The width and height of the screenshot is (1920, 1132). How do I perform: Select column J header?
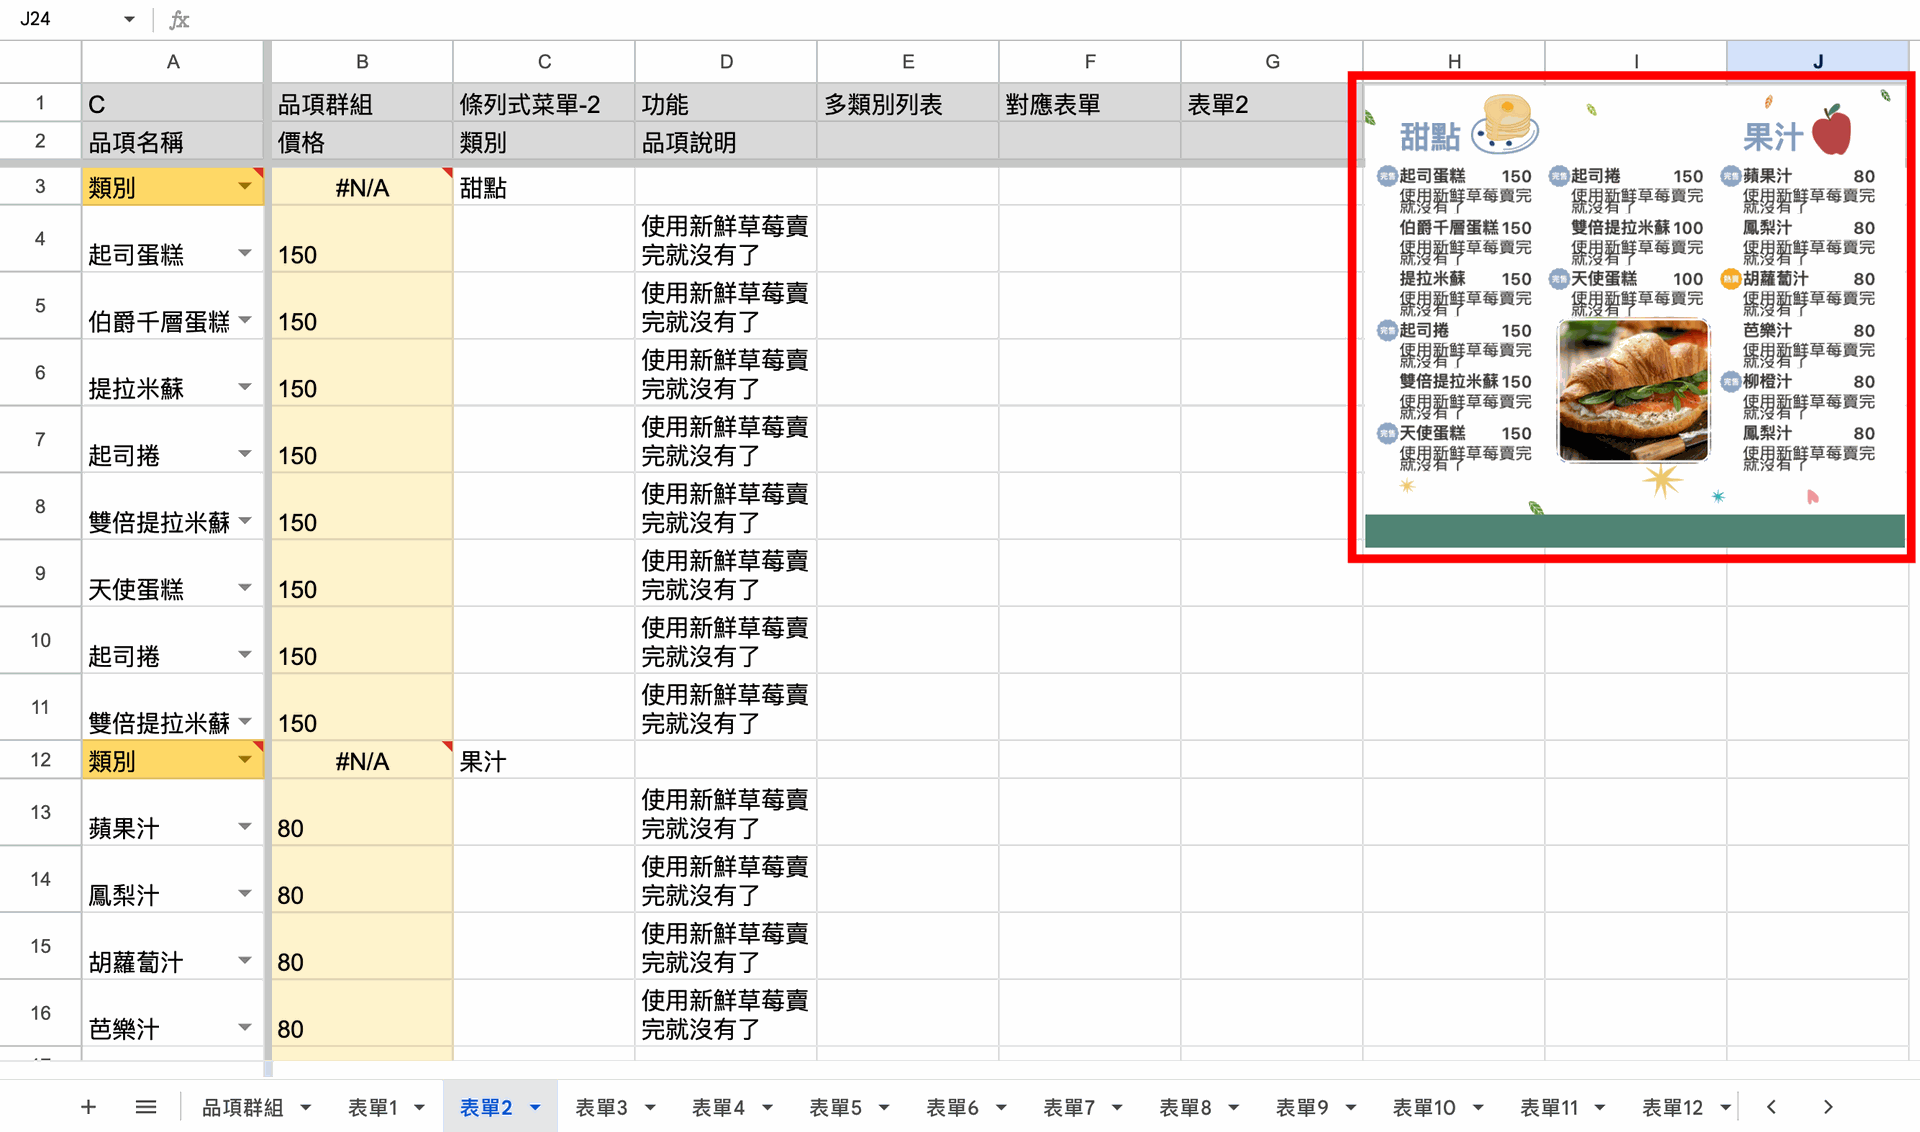click(x=1817, y=61)
